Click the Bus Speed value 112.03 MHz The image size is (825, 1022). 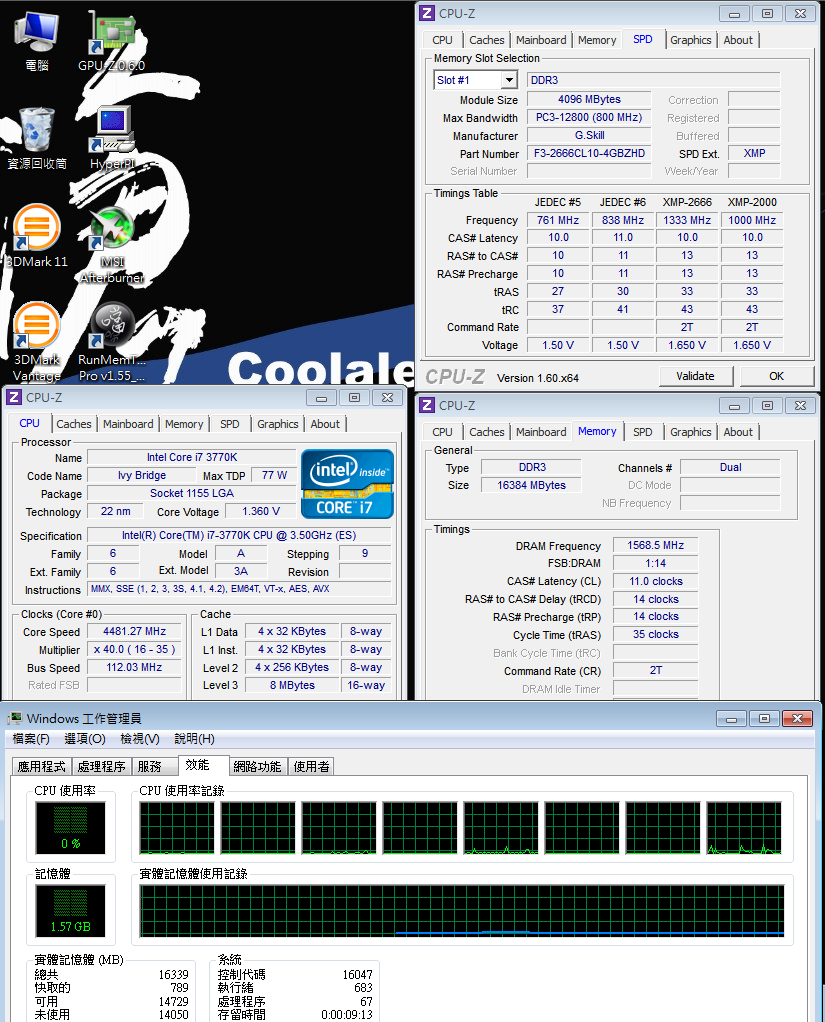click(134, 667)
